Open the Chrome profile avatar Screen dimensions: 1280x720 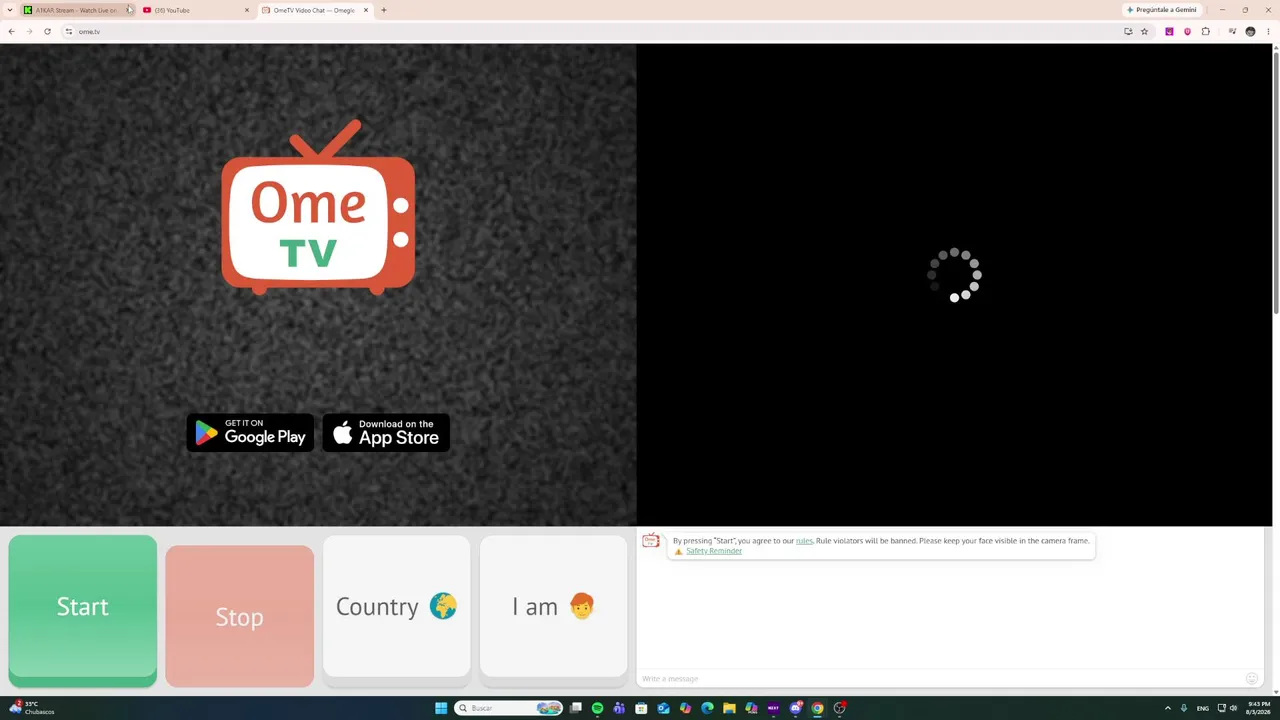(1250, 31)
